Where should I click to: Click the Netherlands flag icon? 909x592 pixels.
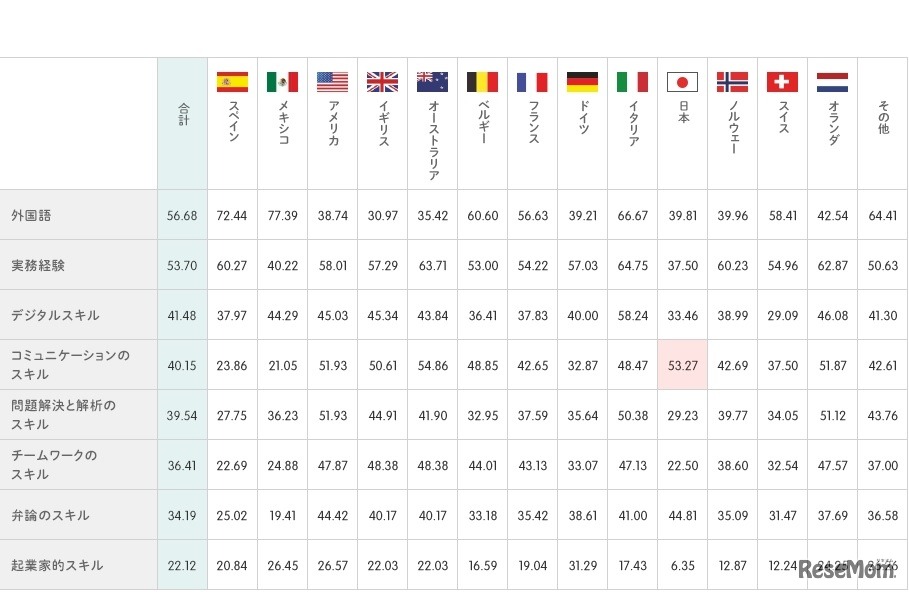[x=832, y=82]
